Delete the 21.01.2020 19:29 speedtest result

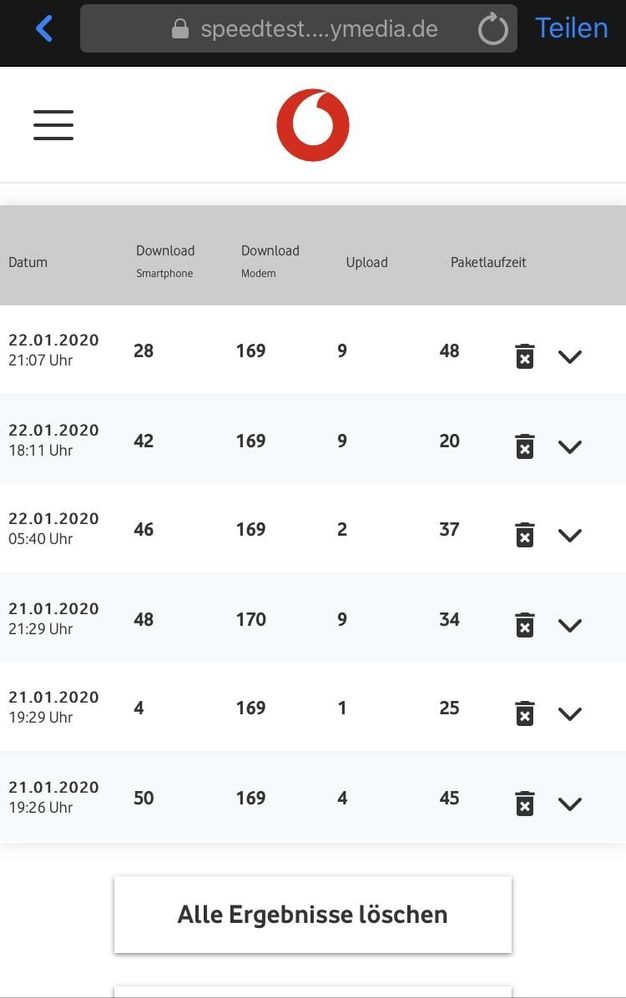point(524,713)
